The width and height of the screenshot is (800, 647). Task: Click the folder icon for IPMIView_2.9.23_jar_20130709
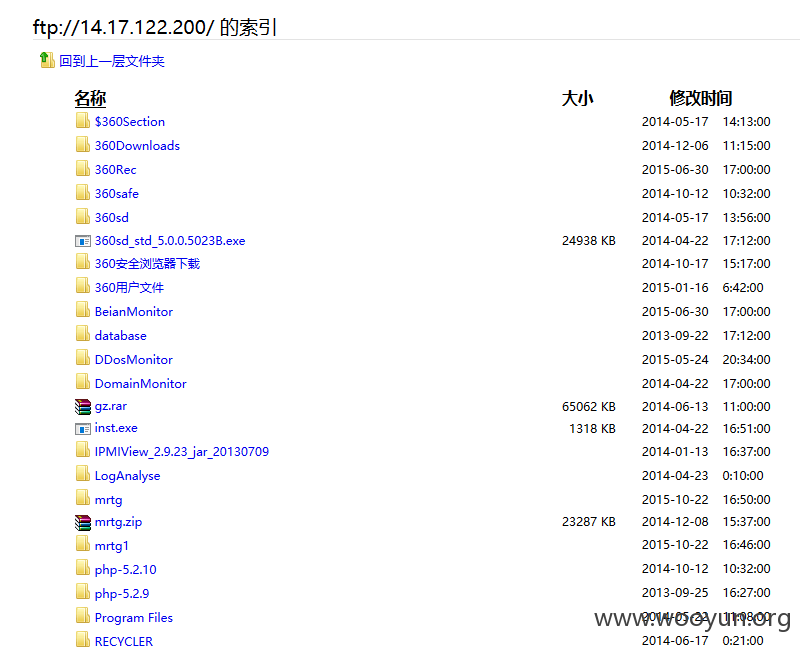click(x=83, y=451)
